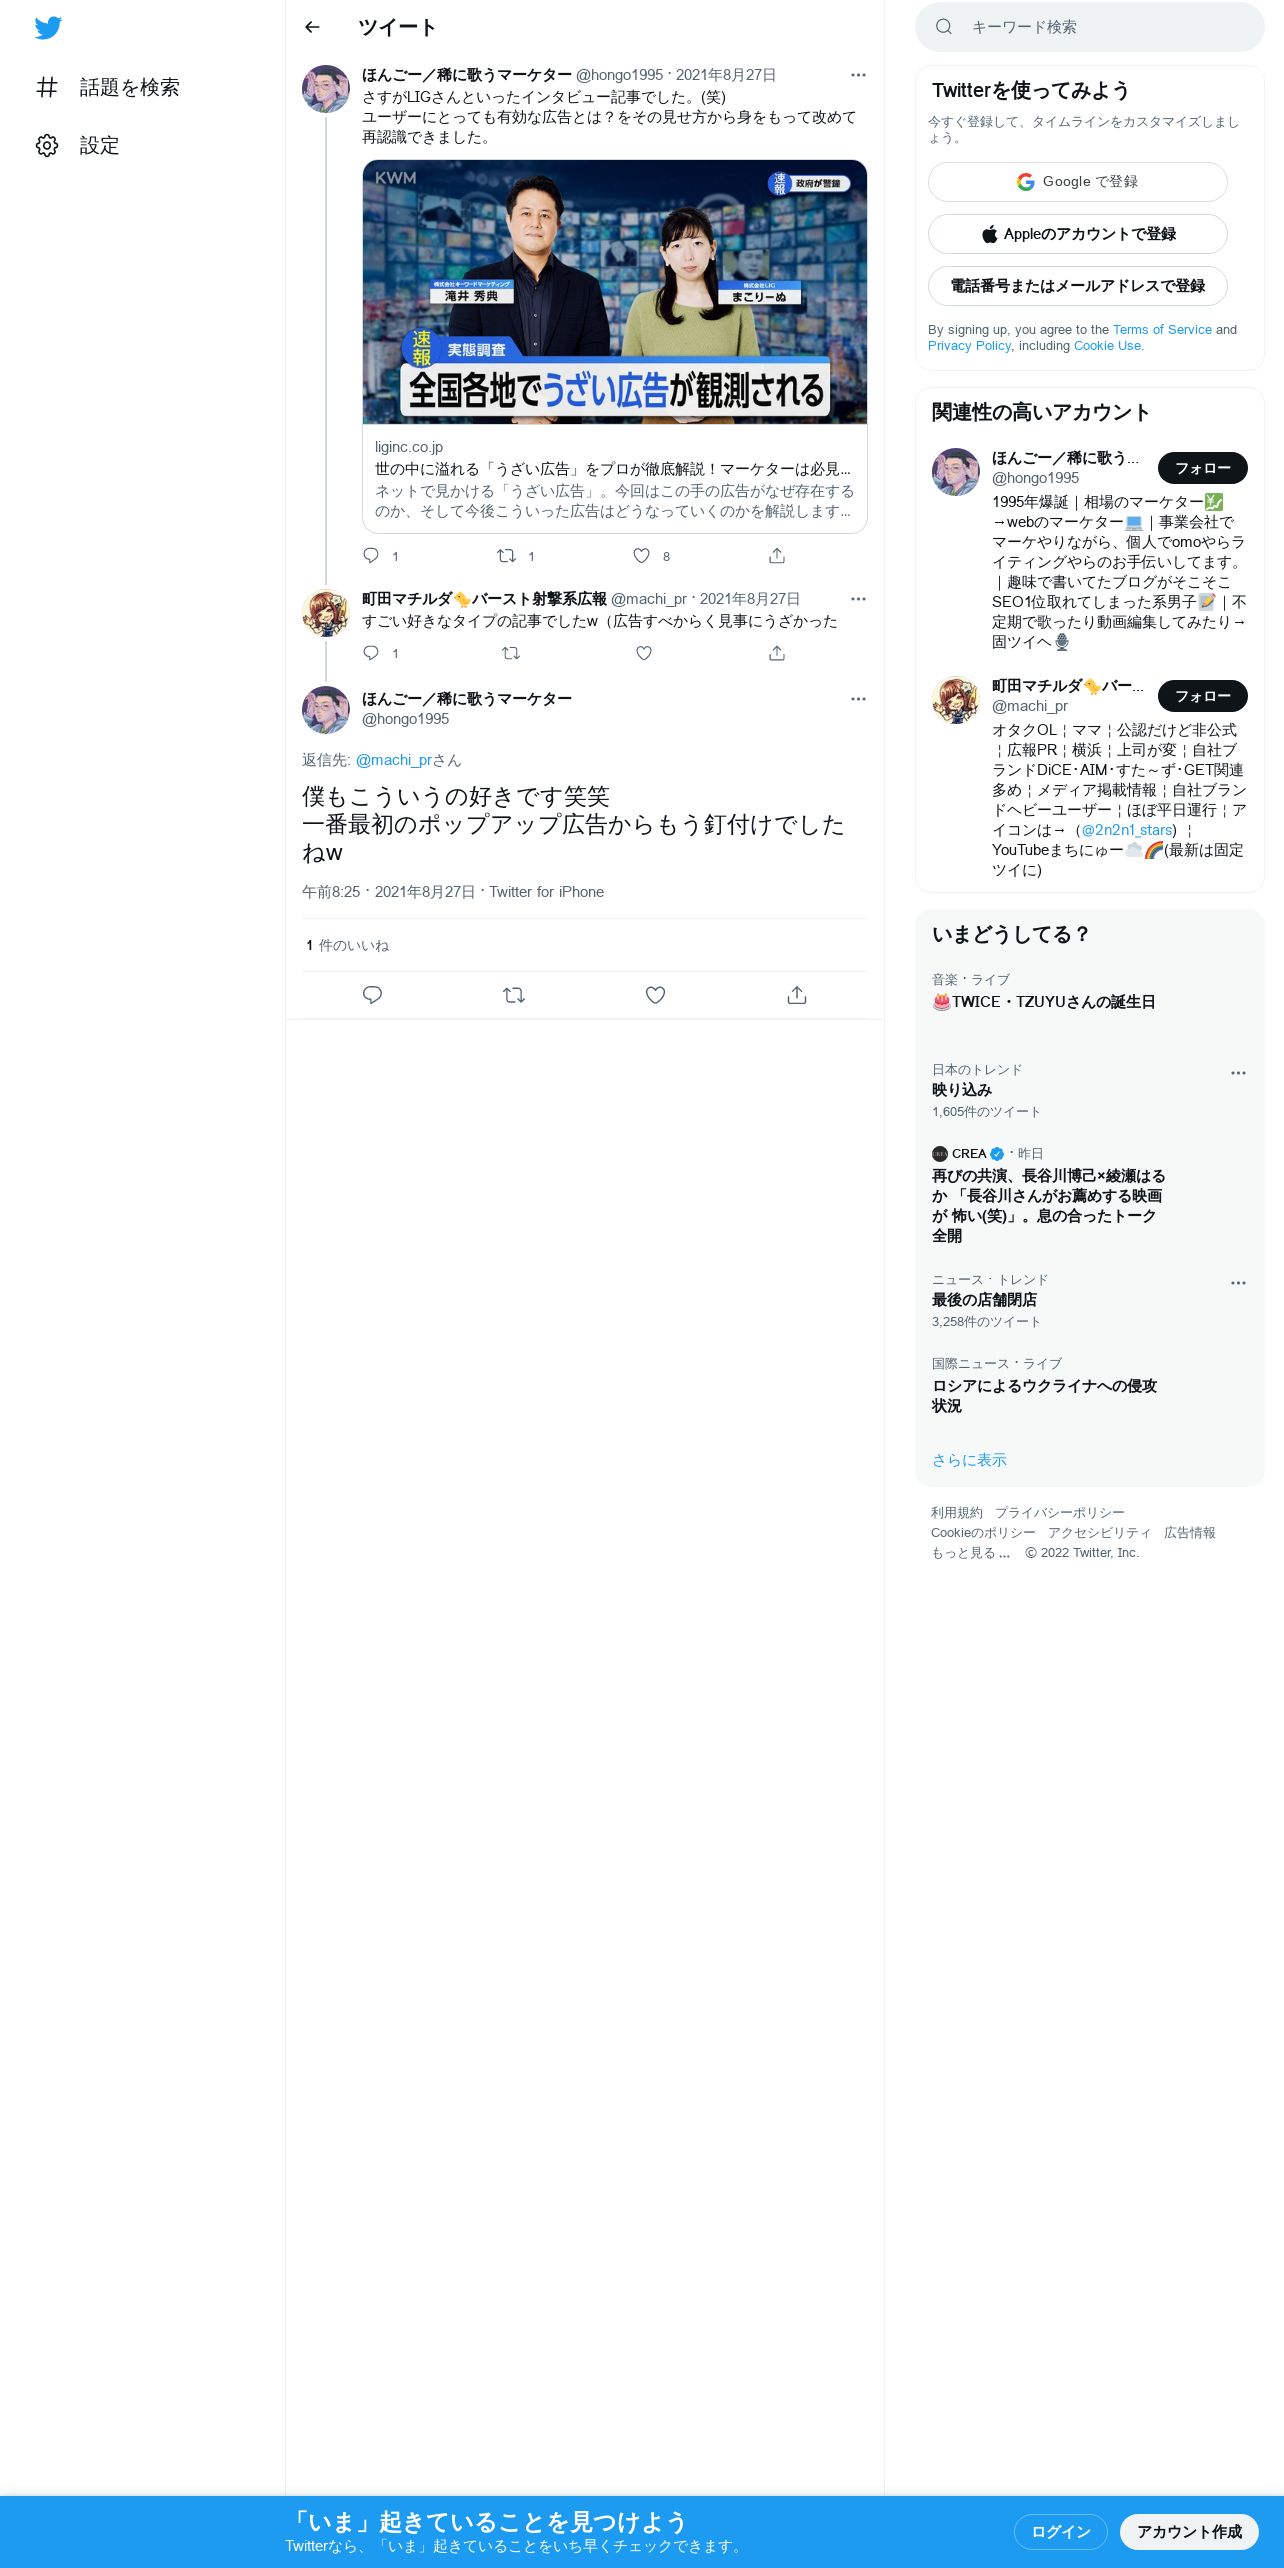Open more options on machi_pr reply
The height and width of the screenshot is (2568, 1284).
tap(858, 599)
